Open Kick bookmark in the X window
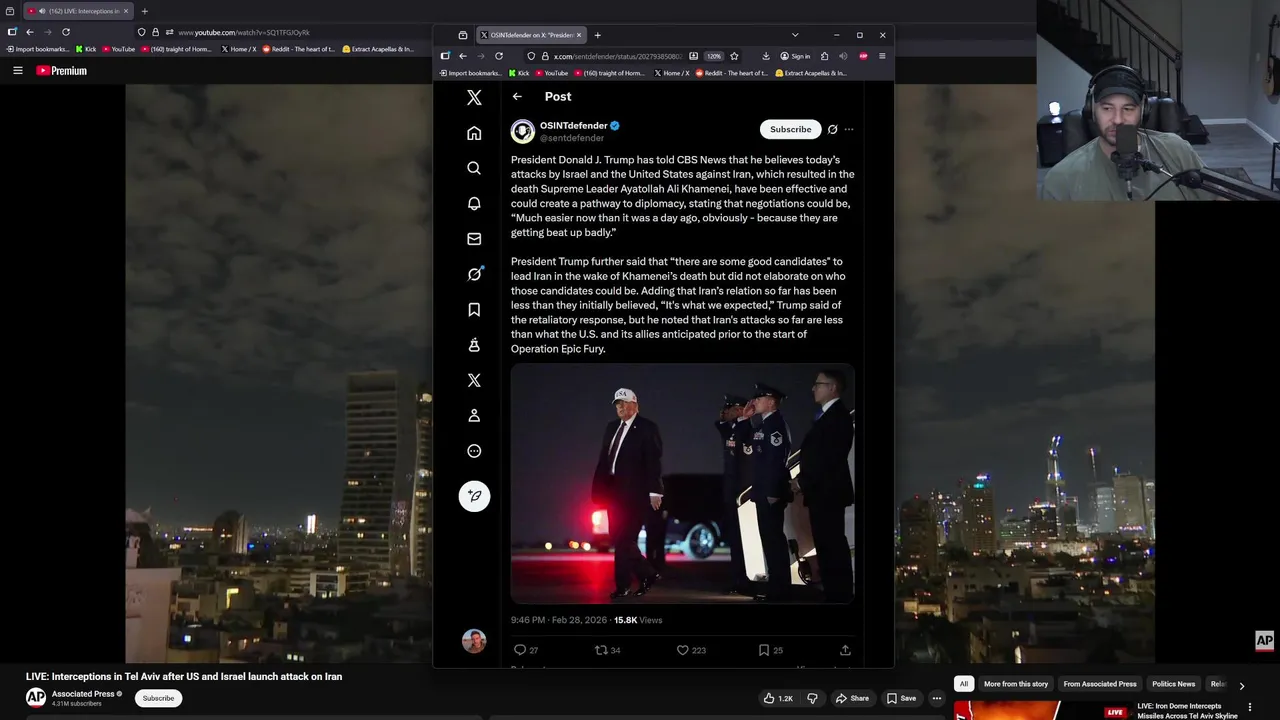 point(519,73)
